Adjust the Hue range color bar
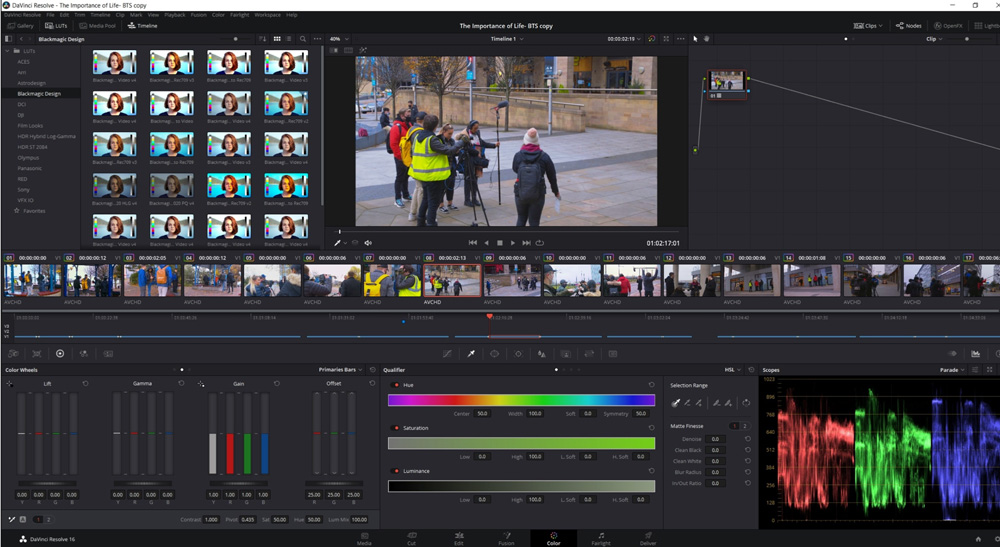The image size is (1000, 547). [521, 400]
